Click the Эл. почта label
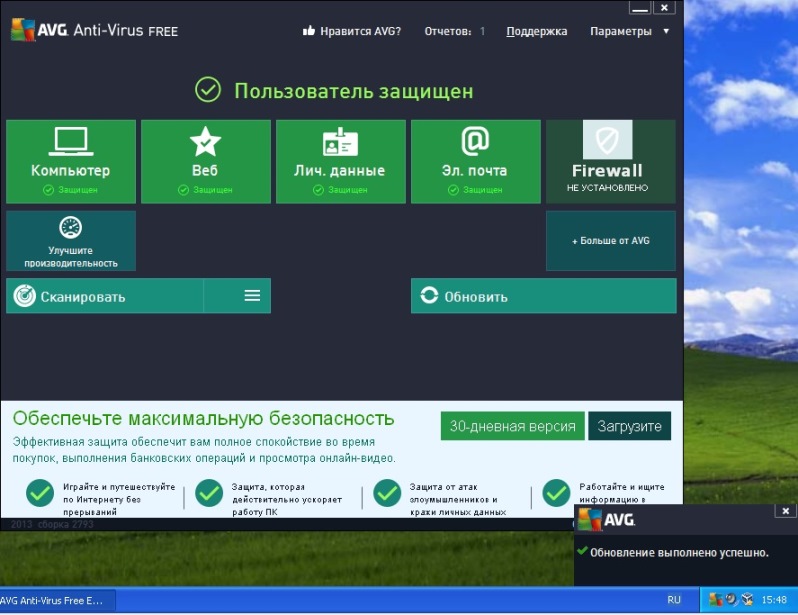 474,171
